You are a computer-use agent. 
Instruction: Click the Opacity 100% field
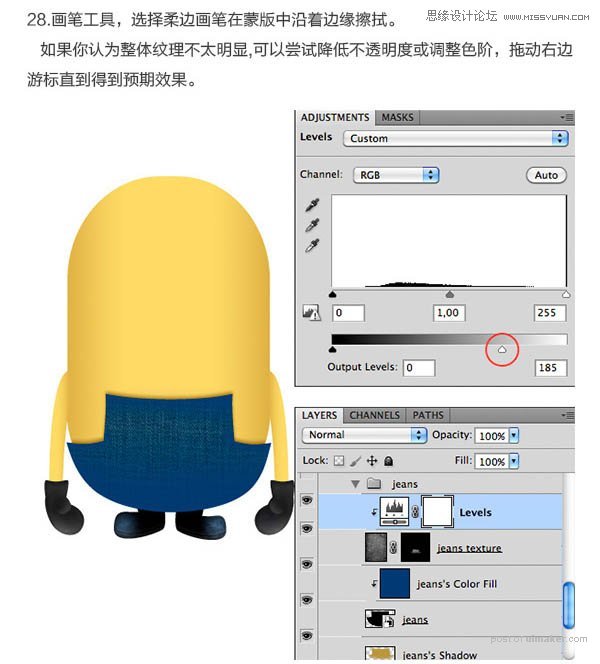pos(492,436)
